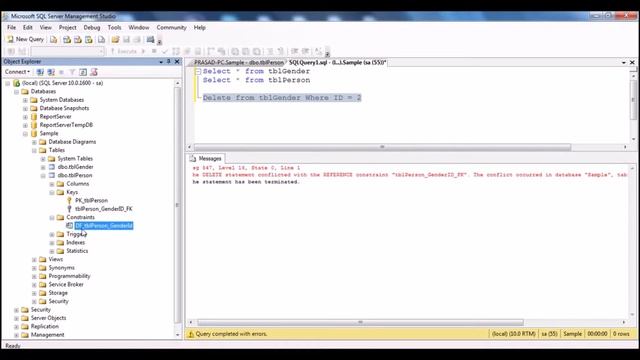The width and height of the screenshot is (640, 360).
Task: Open the Project menu
Action: point(67,27)
